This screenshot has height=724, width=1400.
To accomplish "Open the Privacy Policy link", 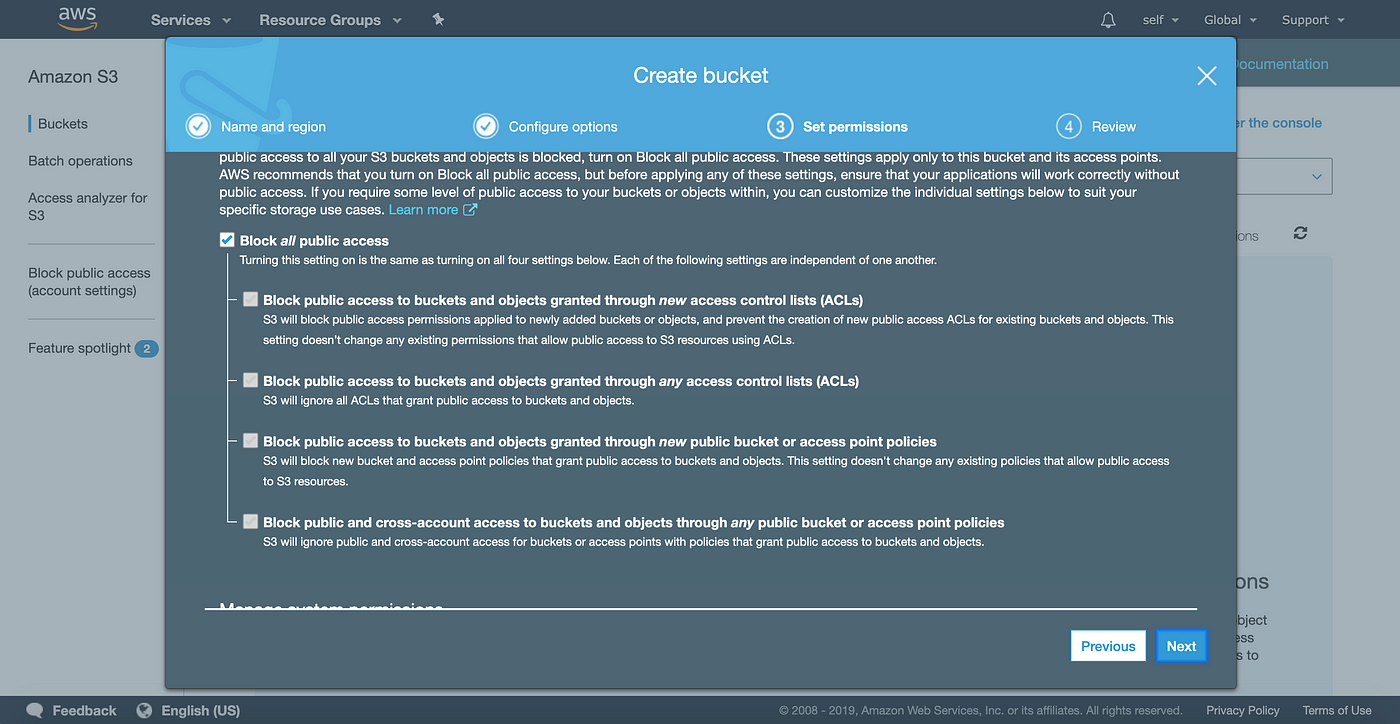I will [x=1243, y=711].
